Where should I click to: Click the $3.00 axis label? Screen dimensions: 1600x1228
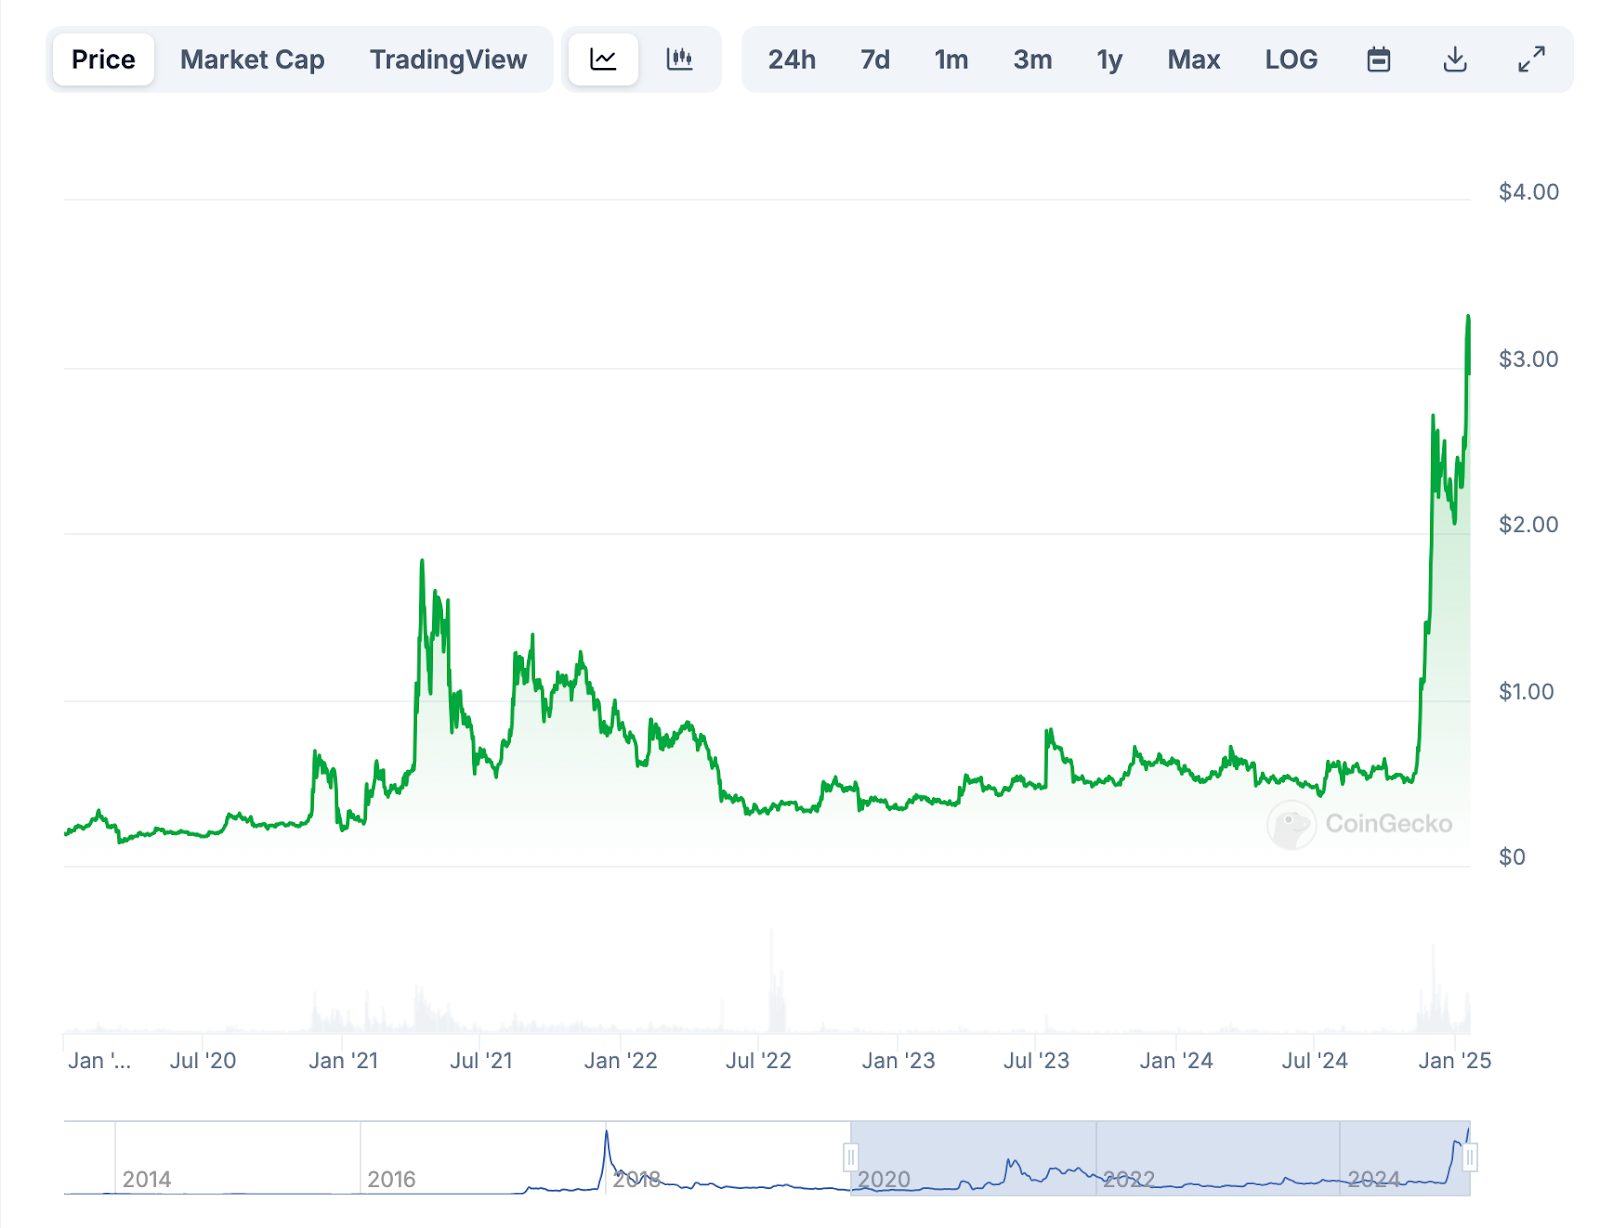1528,359
